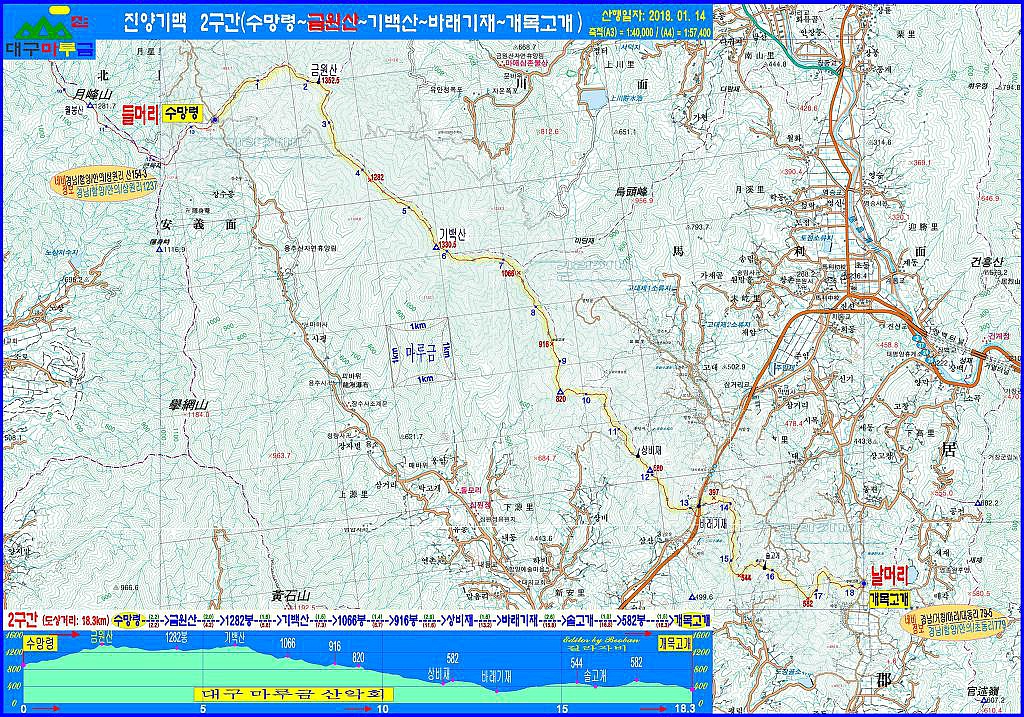Click the red 심원정 label

[x=481, y=504]
